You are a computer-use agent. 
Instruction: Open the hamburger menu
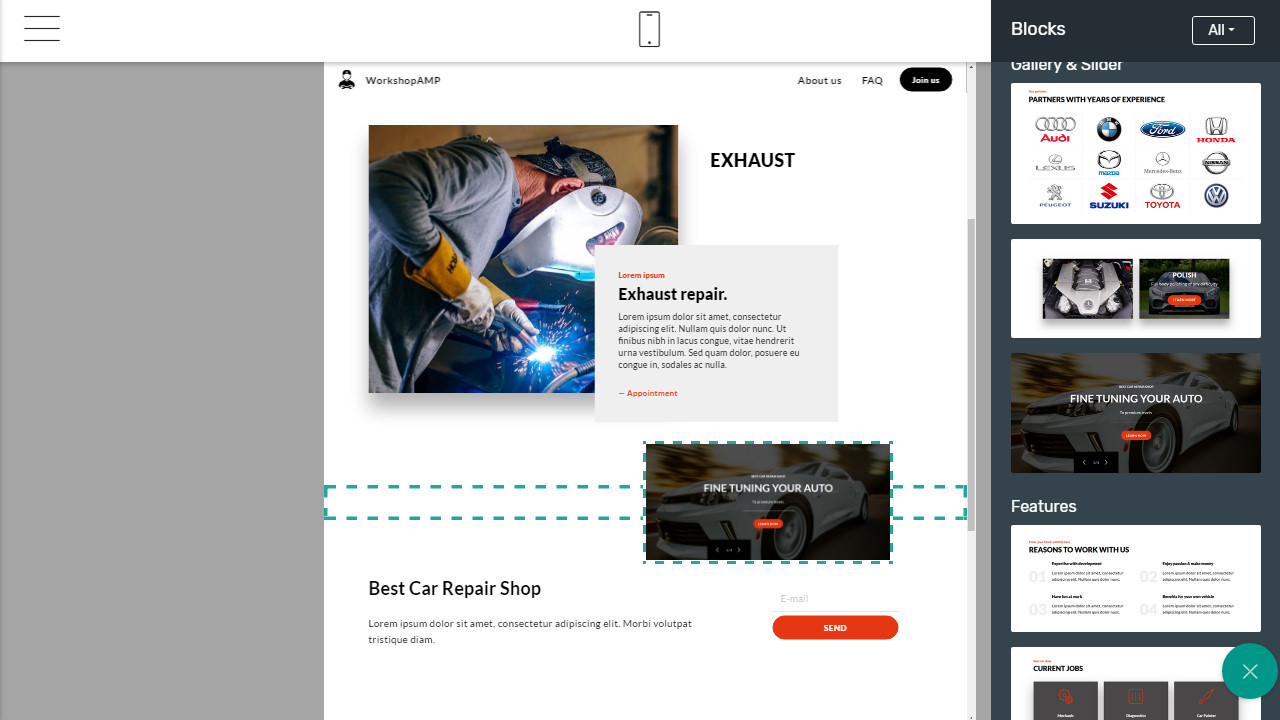[42, 29]
